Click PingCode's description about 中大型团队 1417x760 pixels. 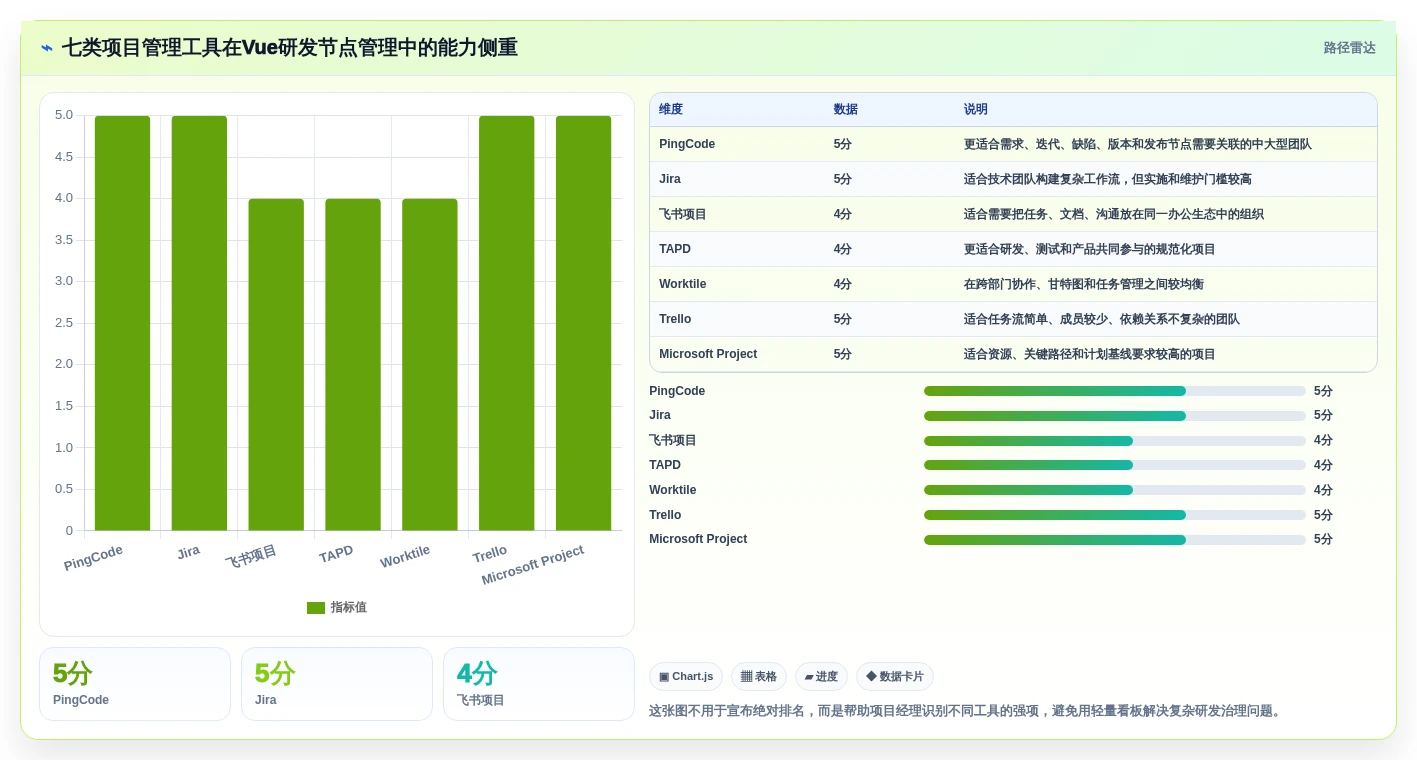tap(1138, 144)
